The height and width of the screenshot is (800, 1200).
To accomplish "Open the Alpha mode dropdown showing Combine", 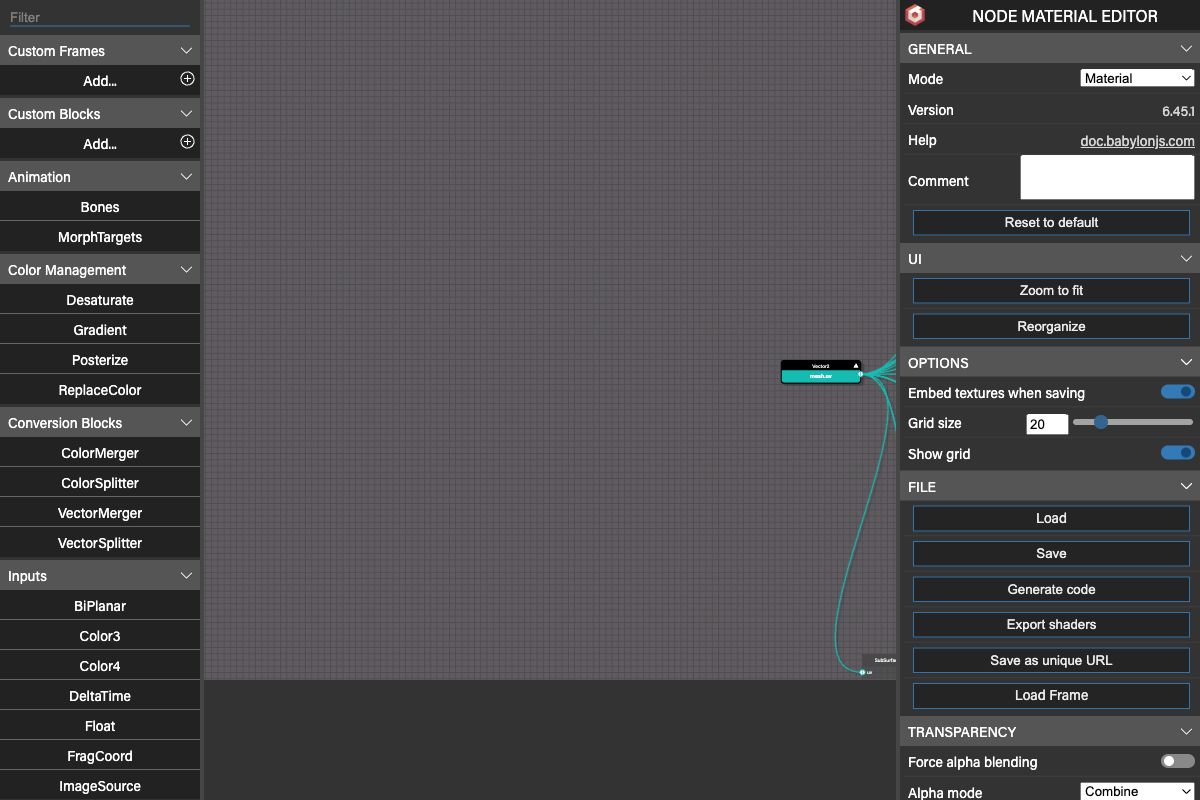I will 1137,791.
